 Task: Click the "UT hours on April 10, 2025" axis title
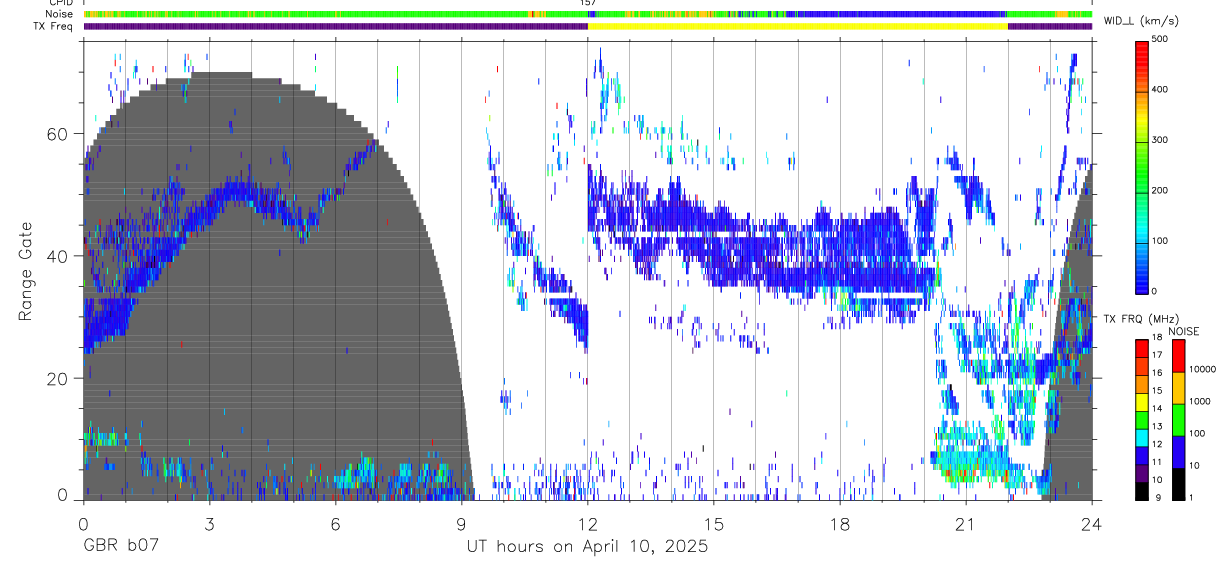587,547
